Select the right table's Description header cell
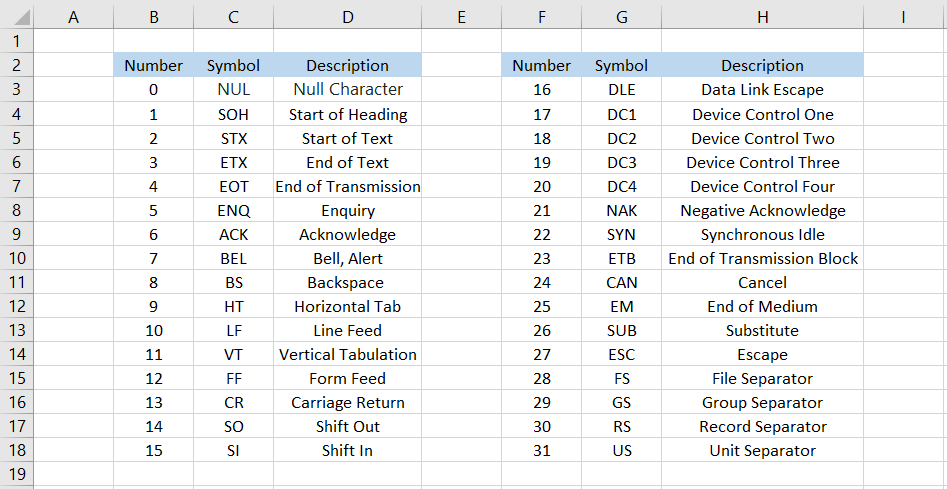 click(x=762, y=66)
